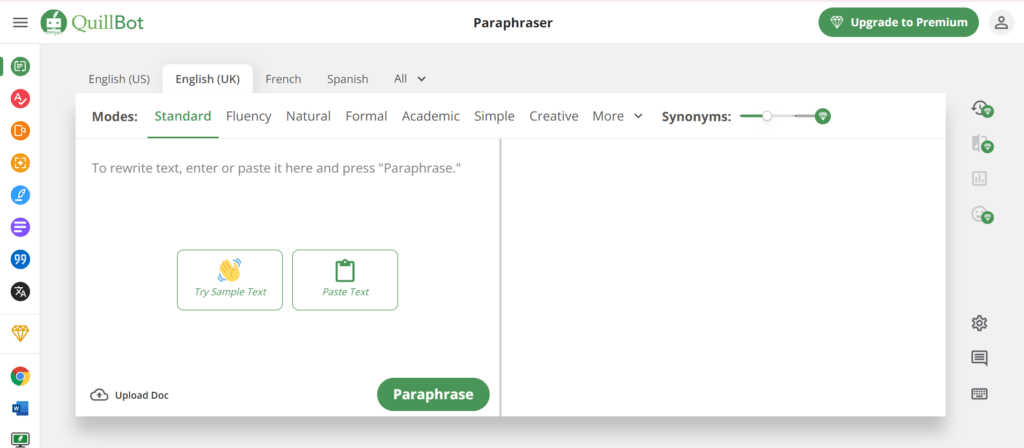Open the Plagiarism Checker sidebar icon

click(x=20, y=131)
